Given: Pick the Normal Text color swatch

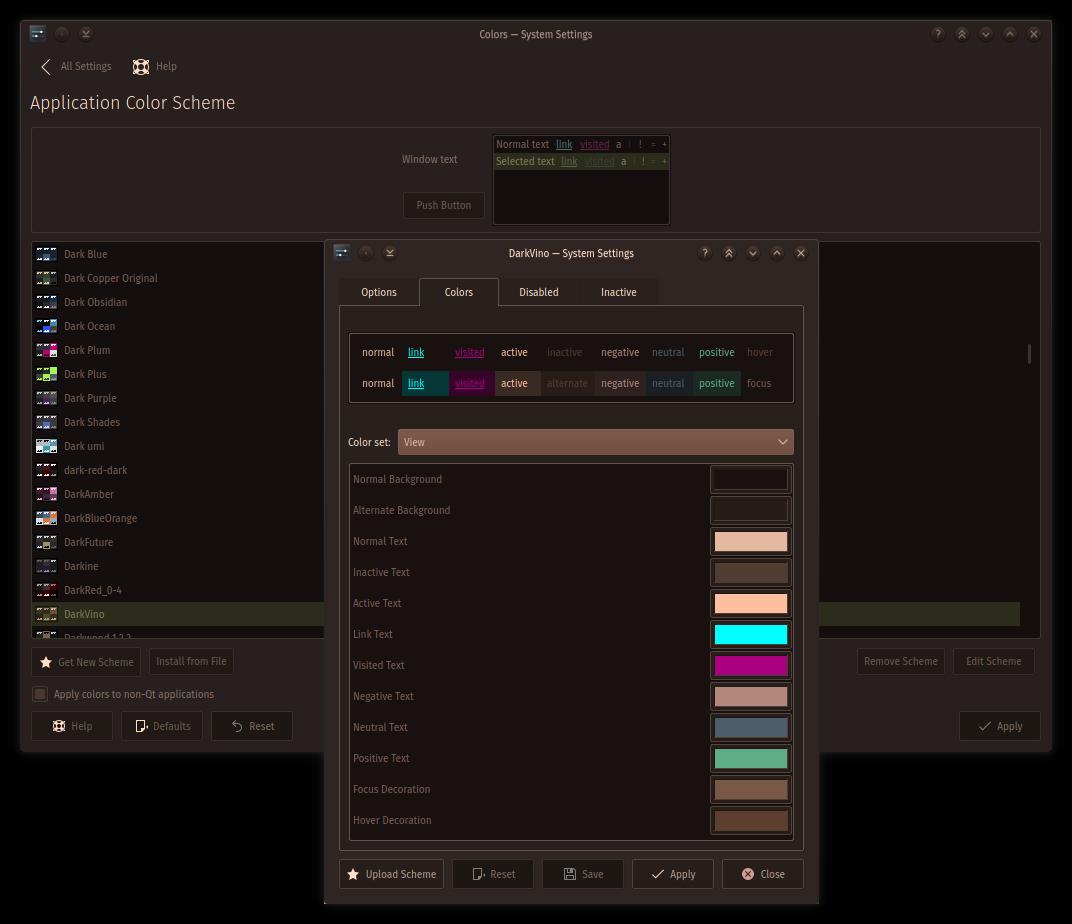Looking at the screenshot, I should 751,541.
